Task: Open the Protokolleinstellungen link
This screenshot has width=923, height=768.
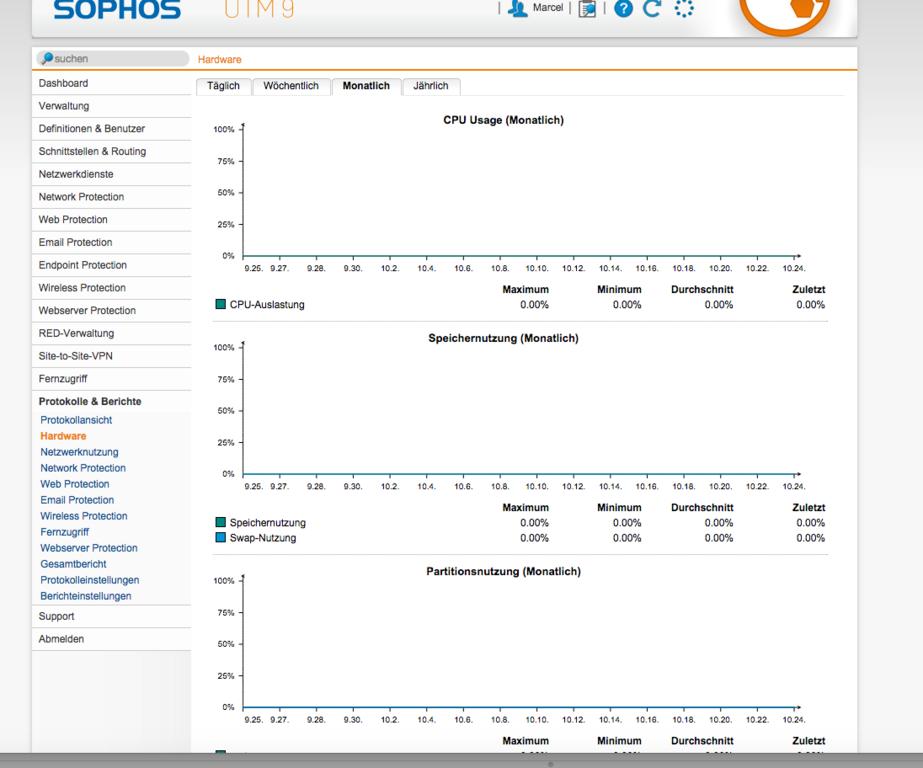Action: click(89, 580)
